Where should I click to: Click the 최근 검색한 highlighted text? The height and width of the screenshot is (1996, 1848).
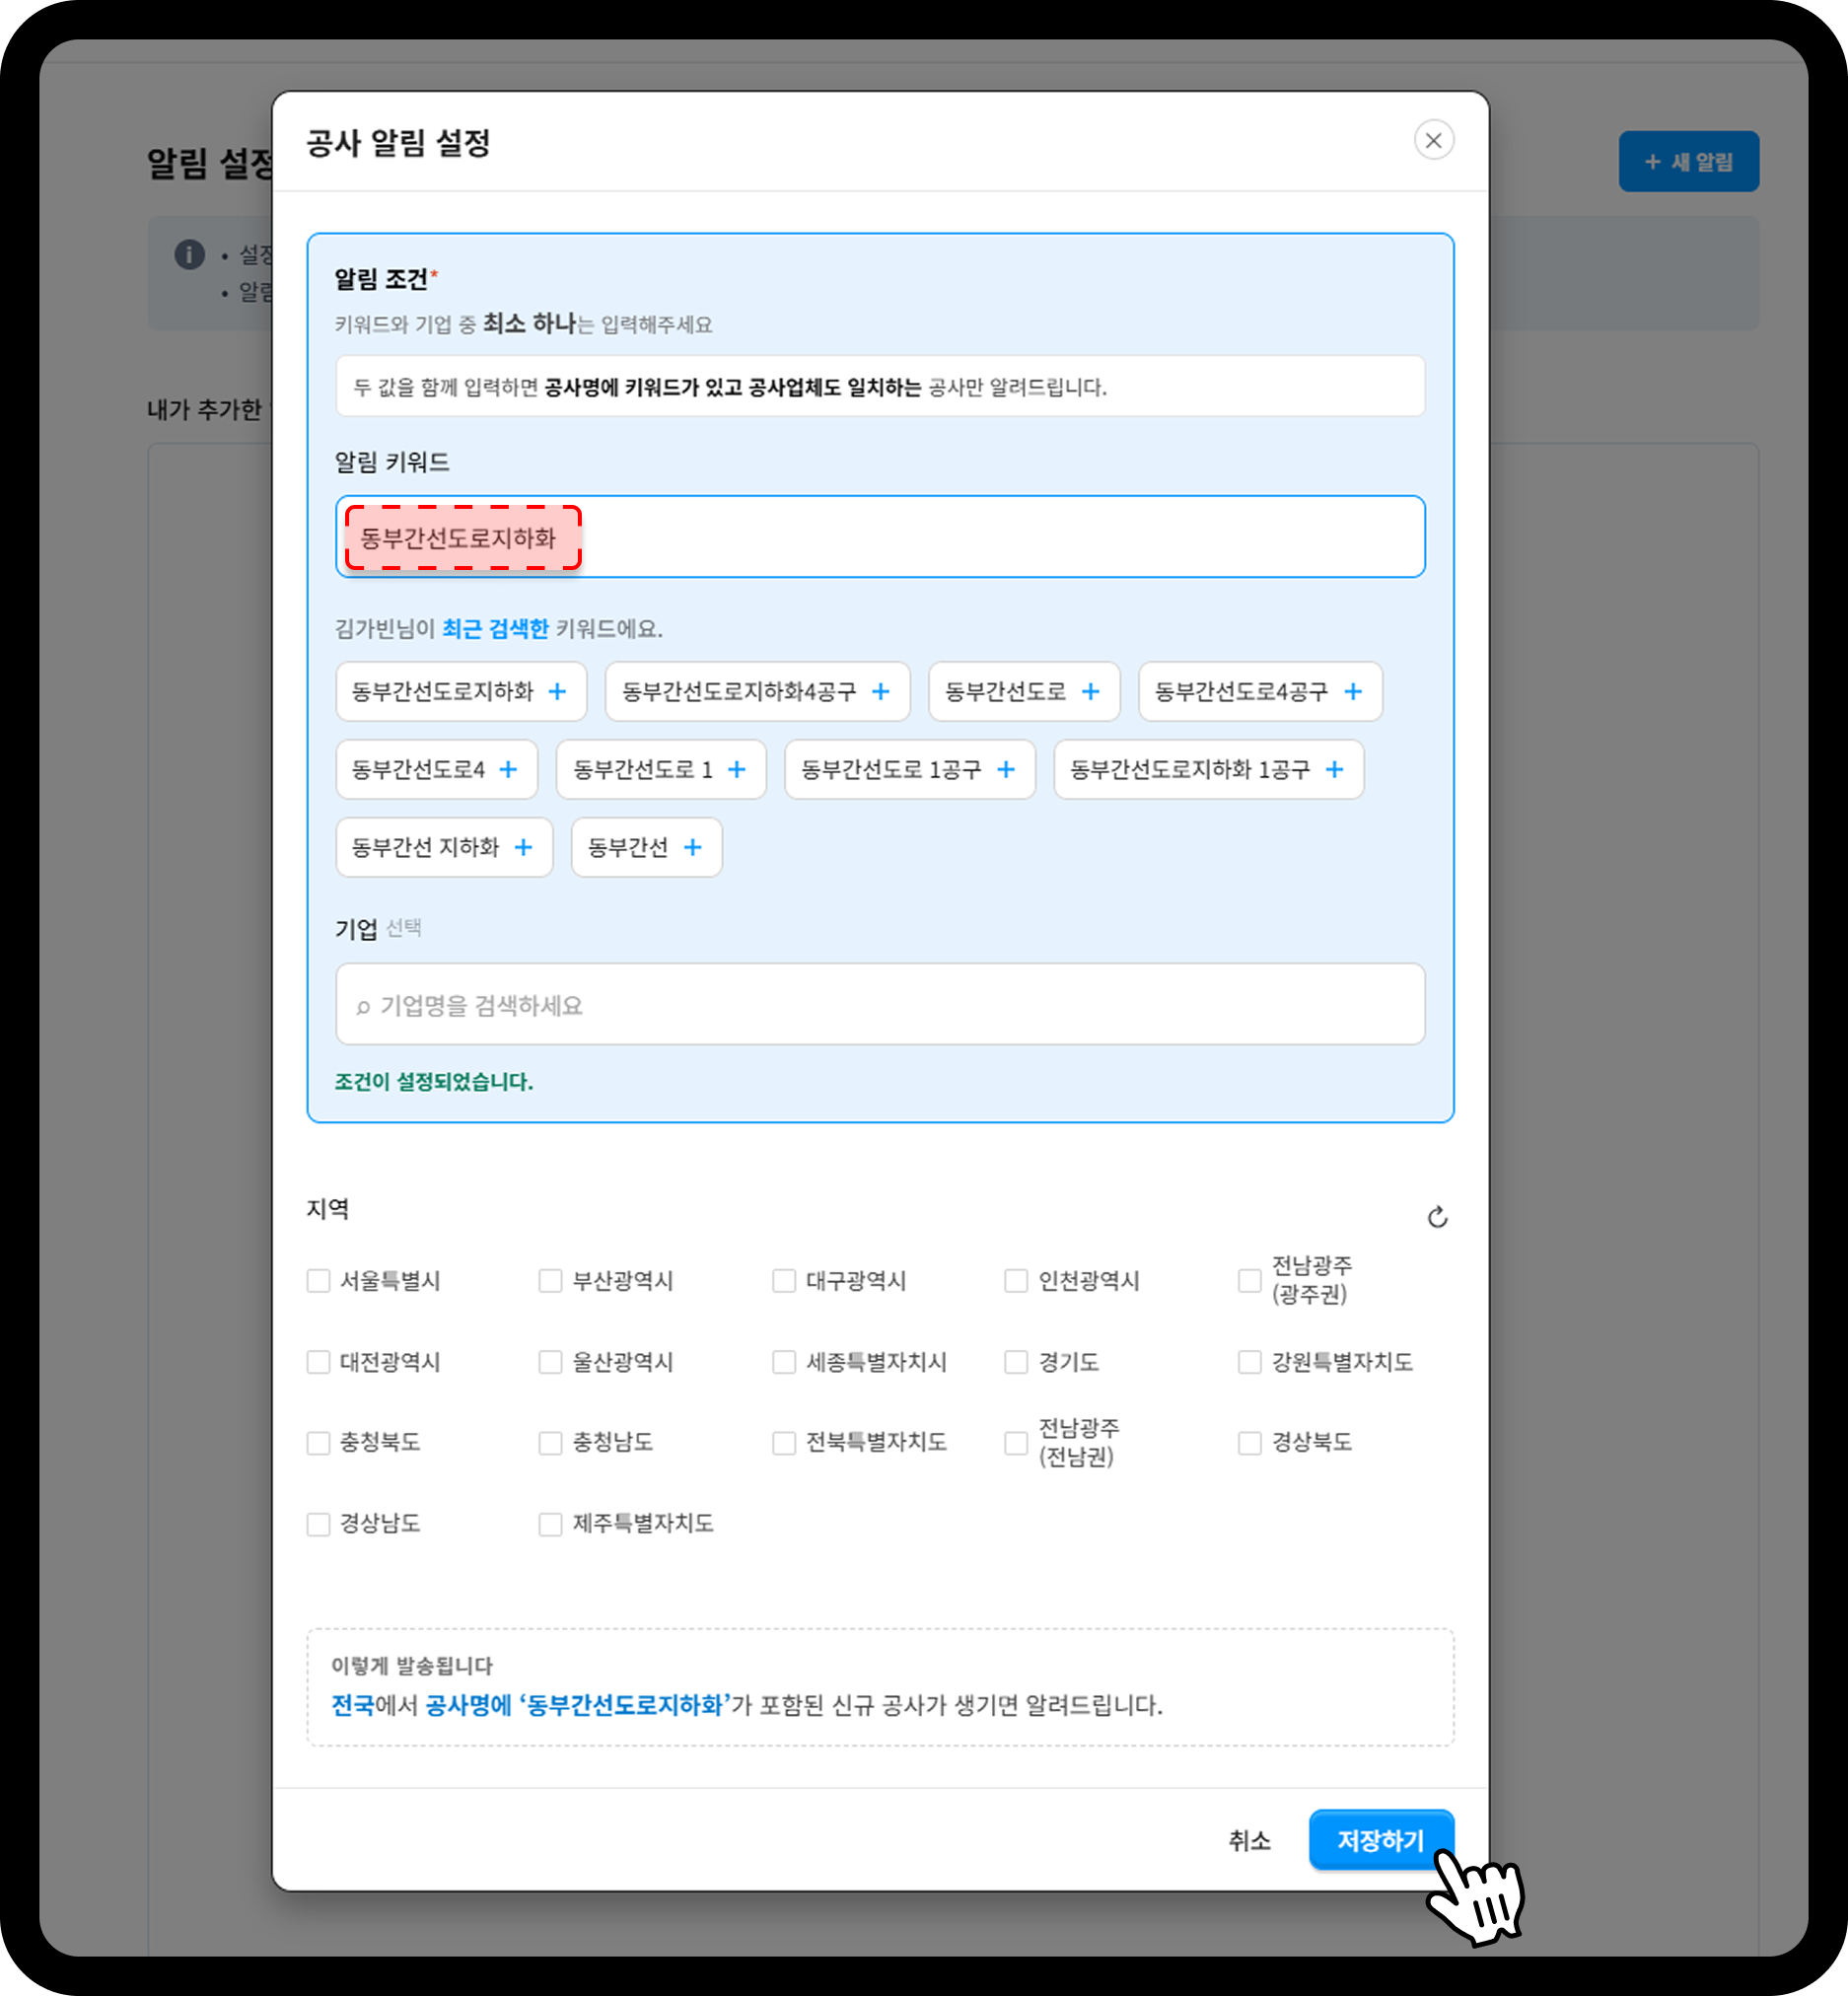[495, 628]
